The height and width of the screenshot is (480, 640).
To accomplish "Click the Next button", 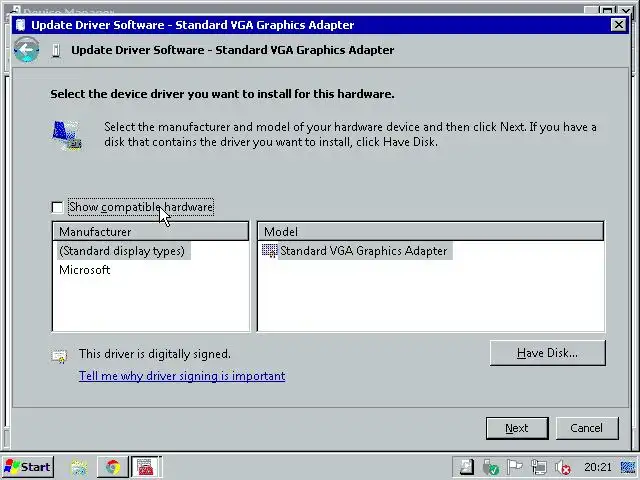I will coord(517,428).
